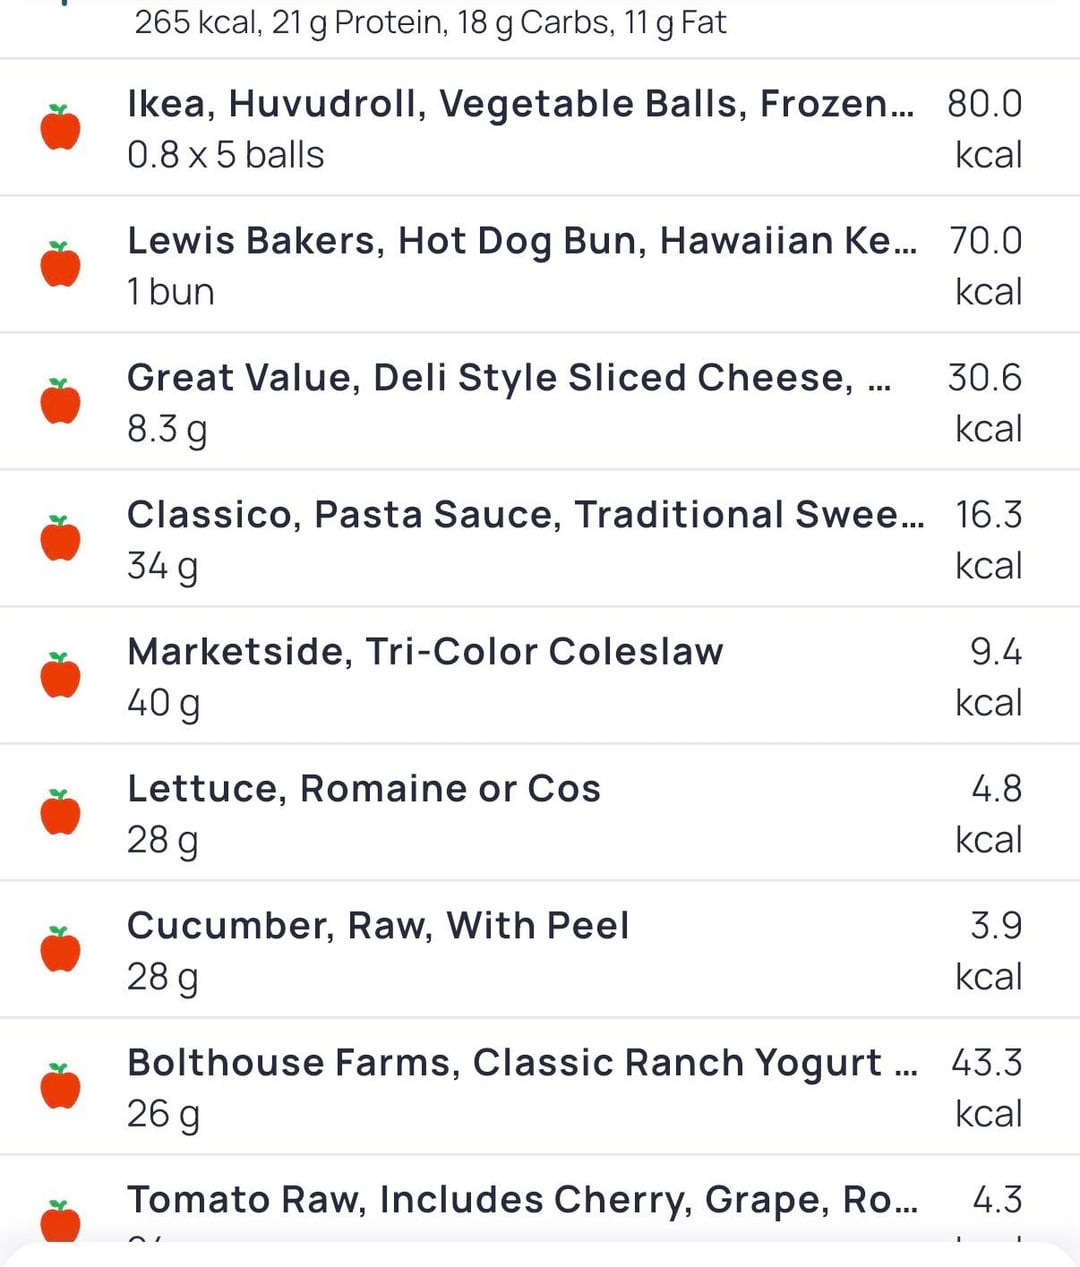
Task: Open Bolthouse Farms Classic Ranch Yogurt item
Action: click(522, 1063)
